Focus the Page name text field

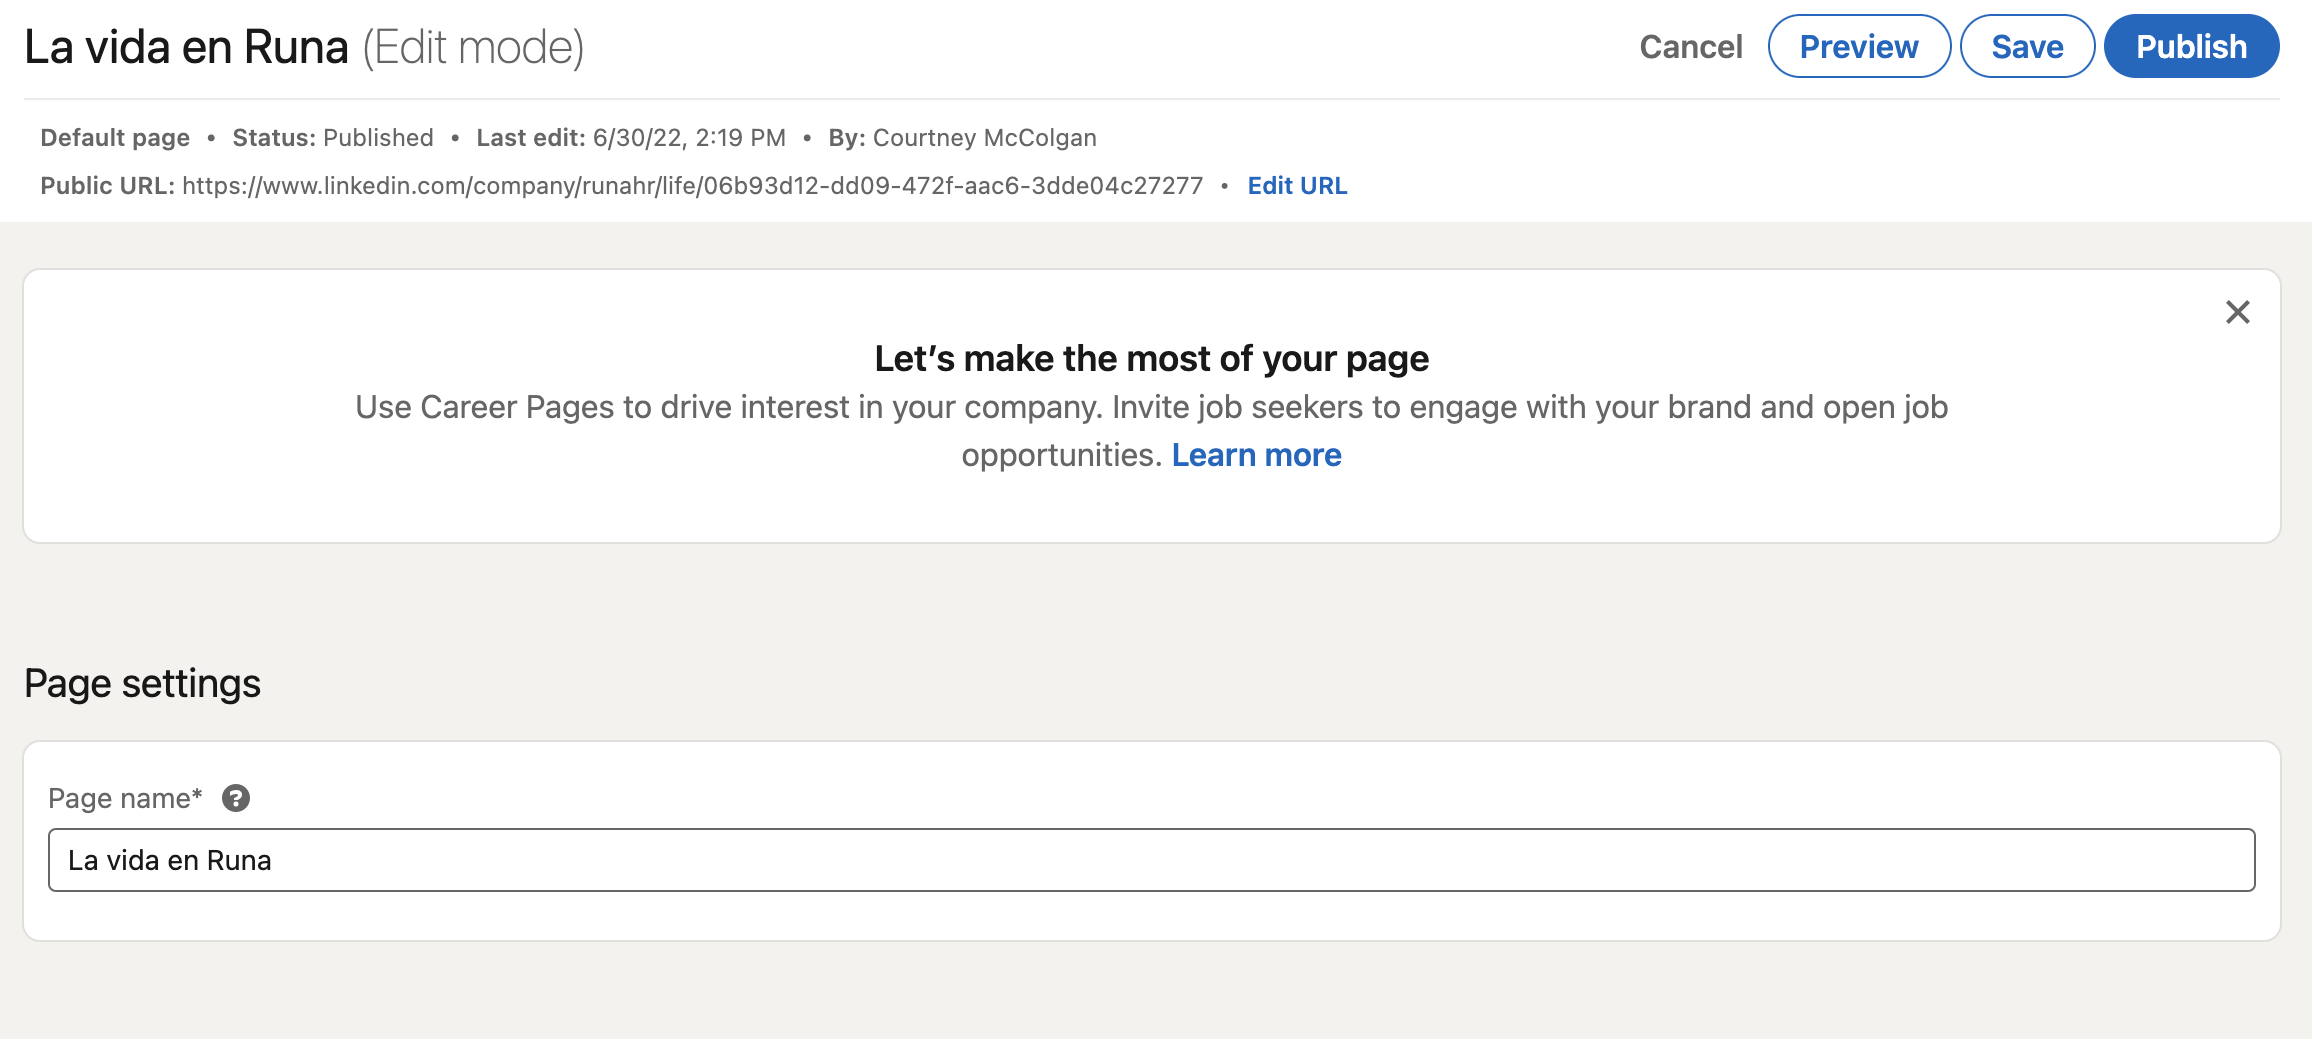coord(1150,860)
